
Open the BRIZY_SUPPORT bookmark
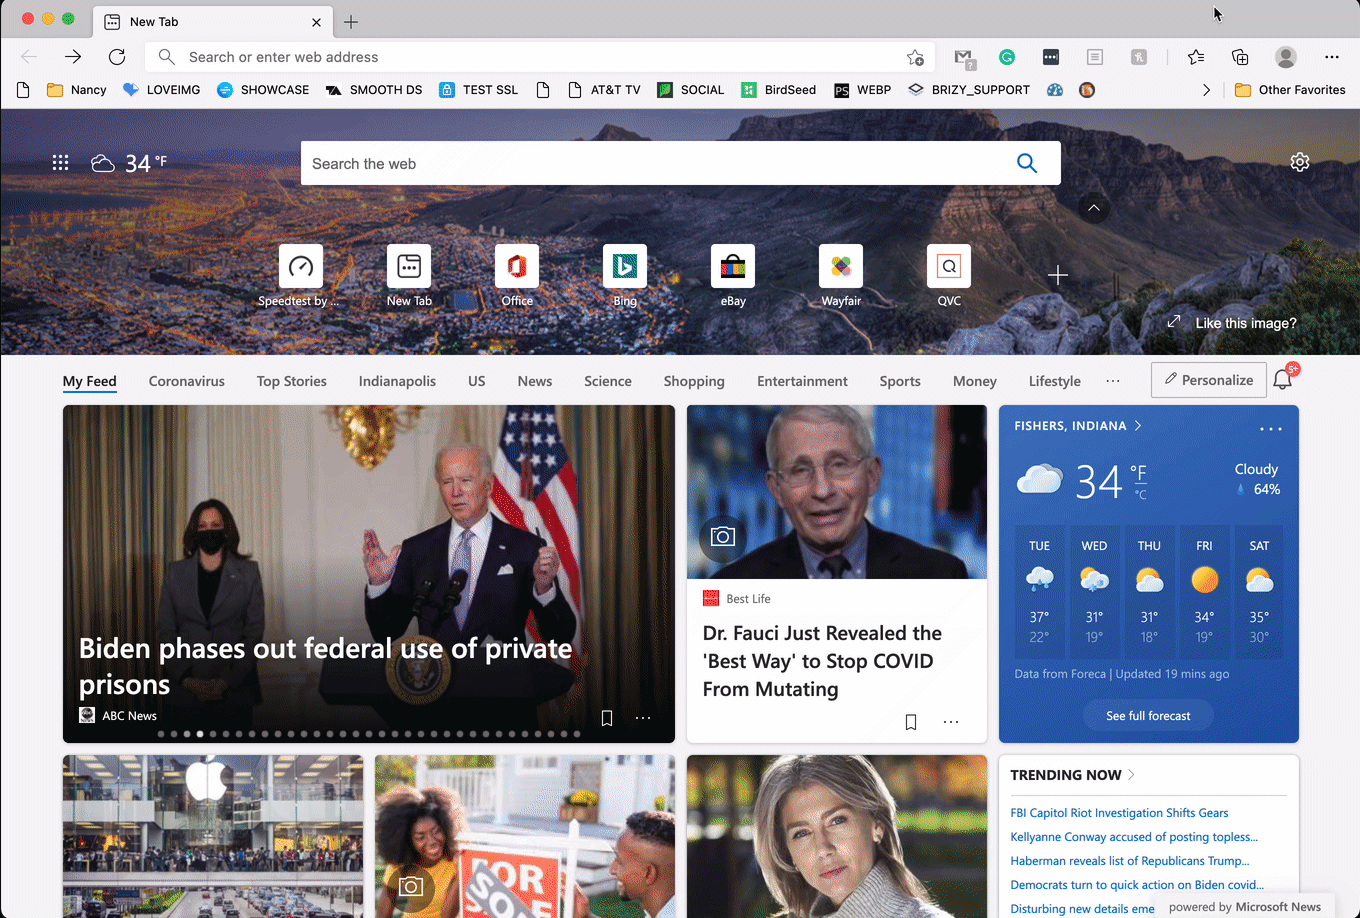click(x=969, y=90)
